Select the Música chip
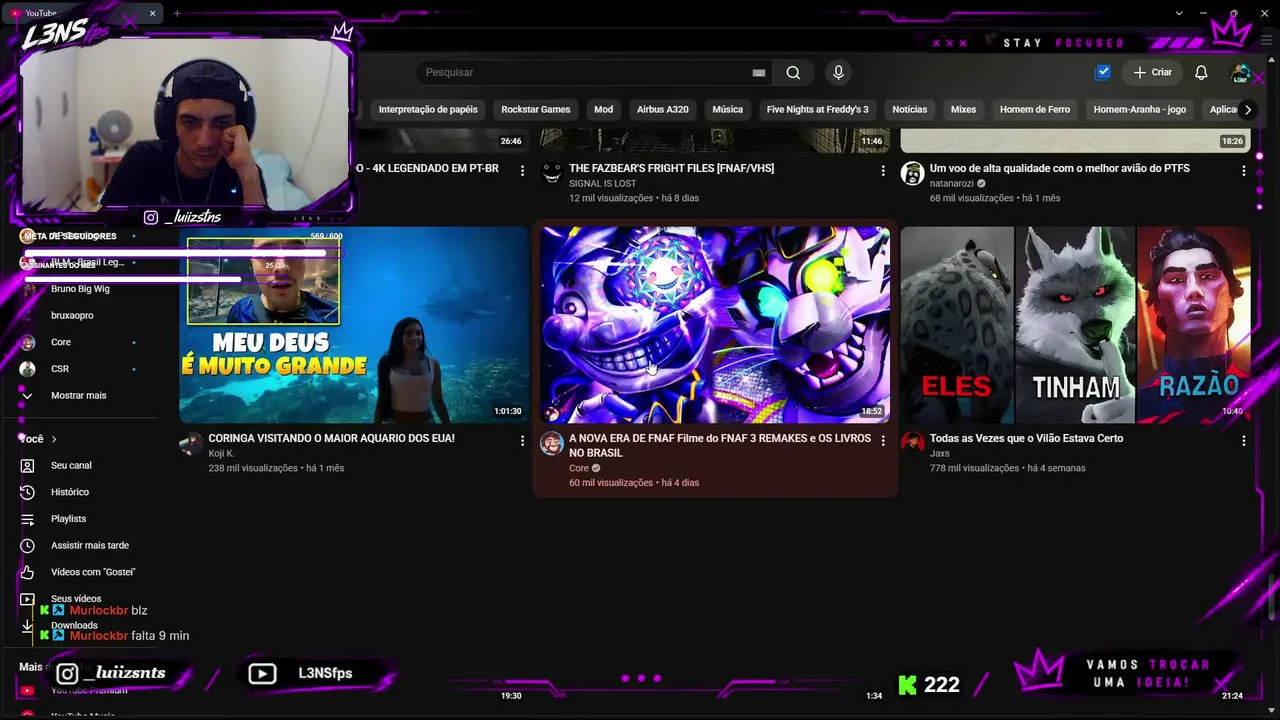This screenshot has width=1280, height=720. [x=727, y=110]
